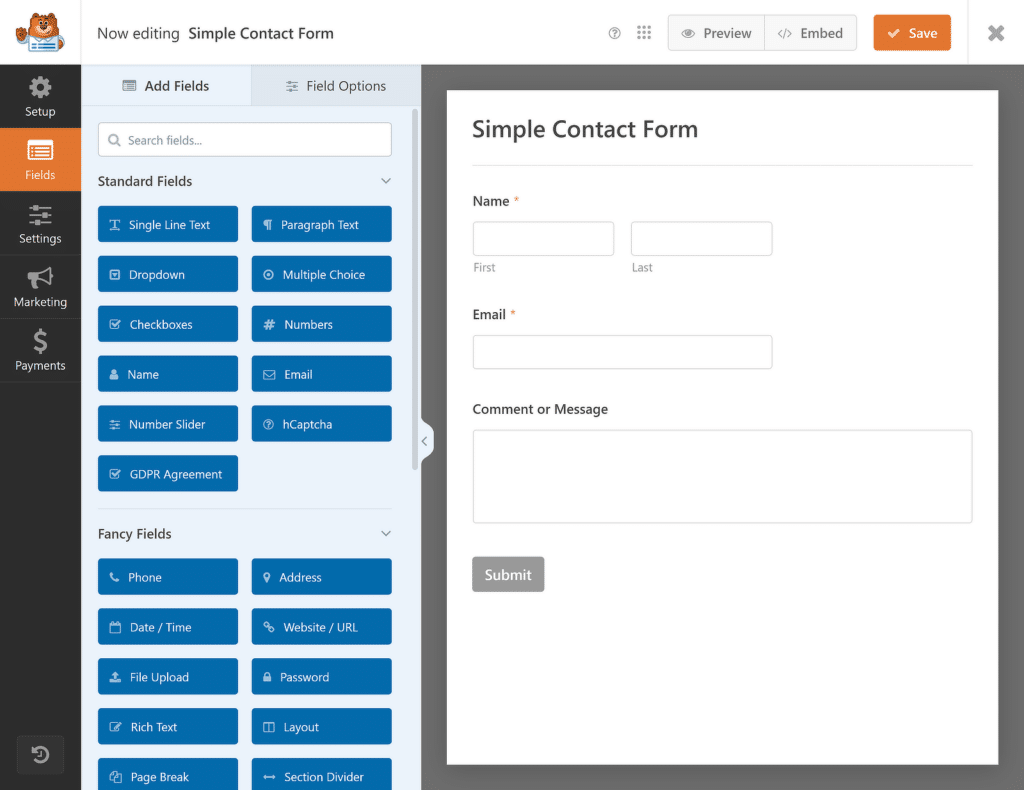Collapse the Fancy Fields section

[x=386, y=534]
